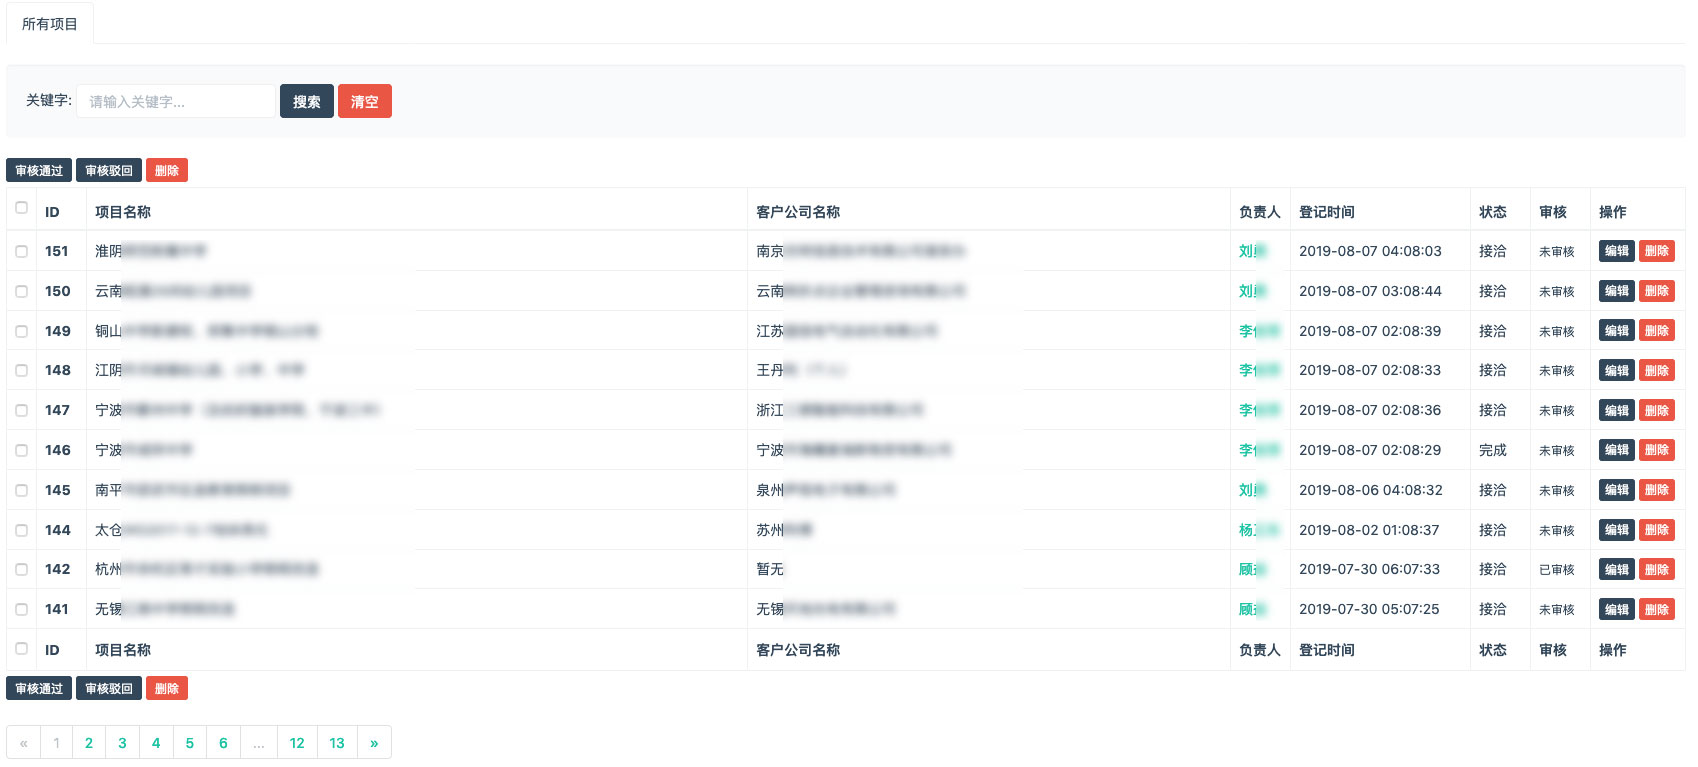This screenshot has height=767, width=1698.
Task: Delete project 150 using its 删除 button
Action: (1656, 291)
